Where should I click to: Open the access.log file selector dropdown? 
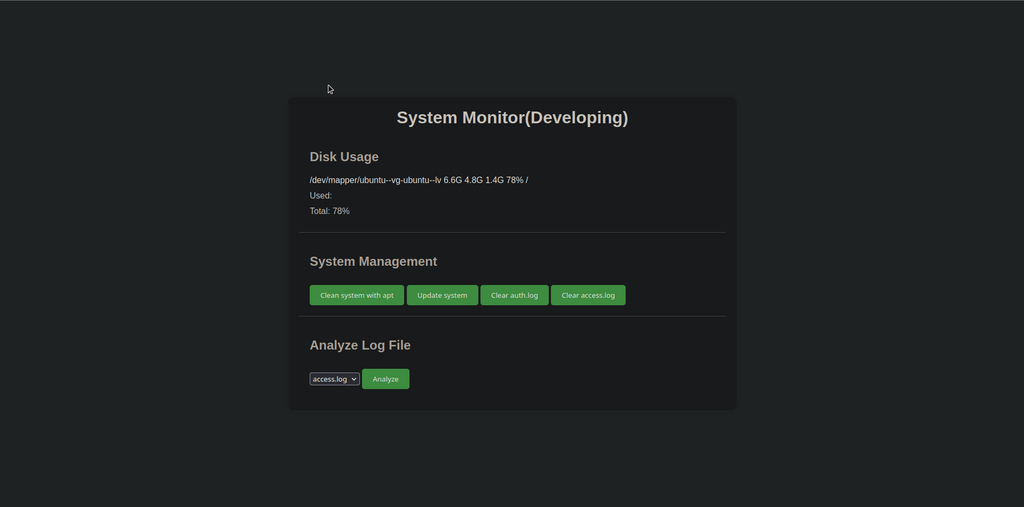click(333, 379)
